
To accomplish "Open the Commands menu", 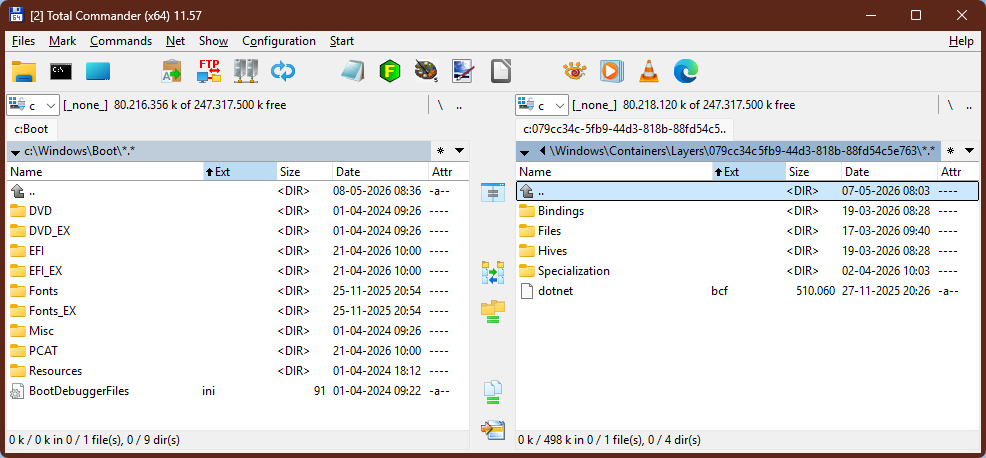I will click(x=121, y=41).
